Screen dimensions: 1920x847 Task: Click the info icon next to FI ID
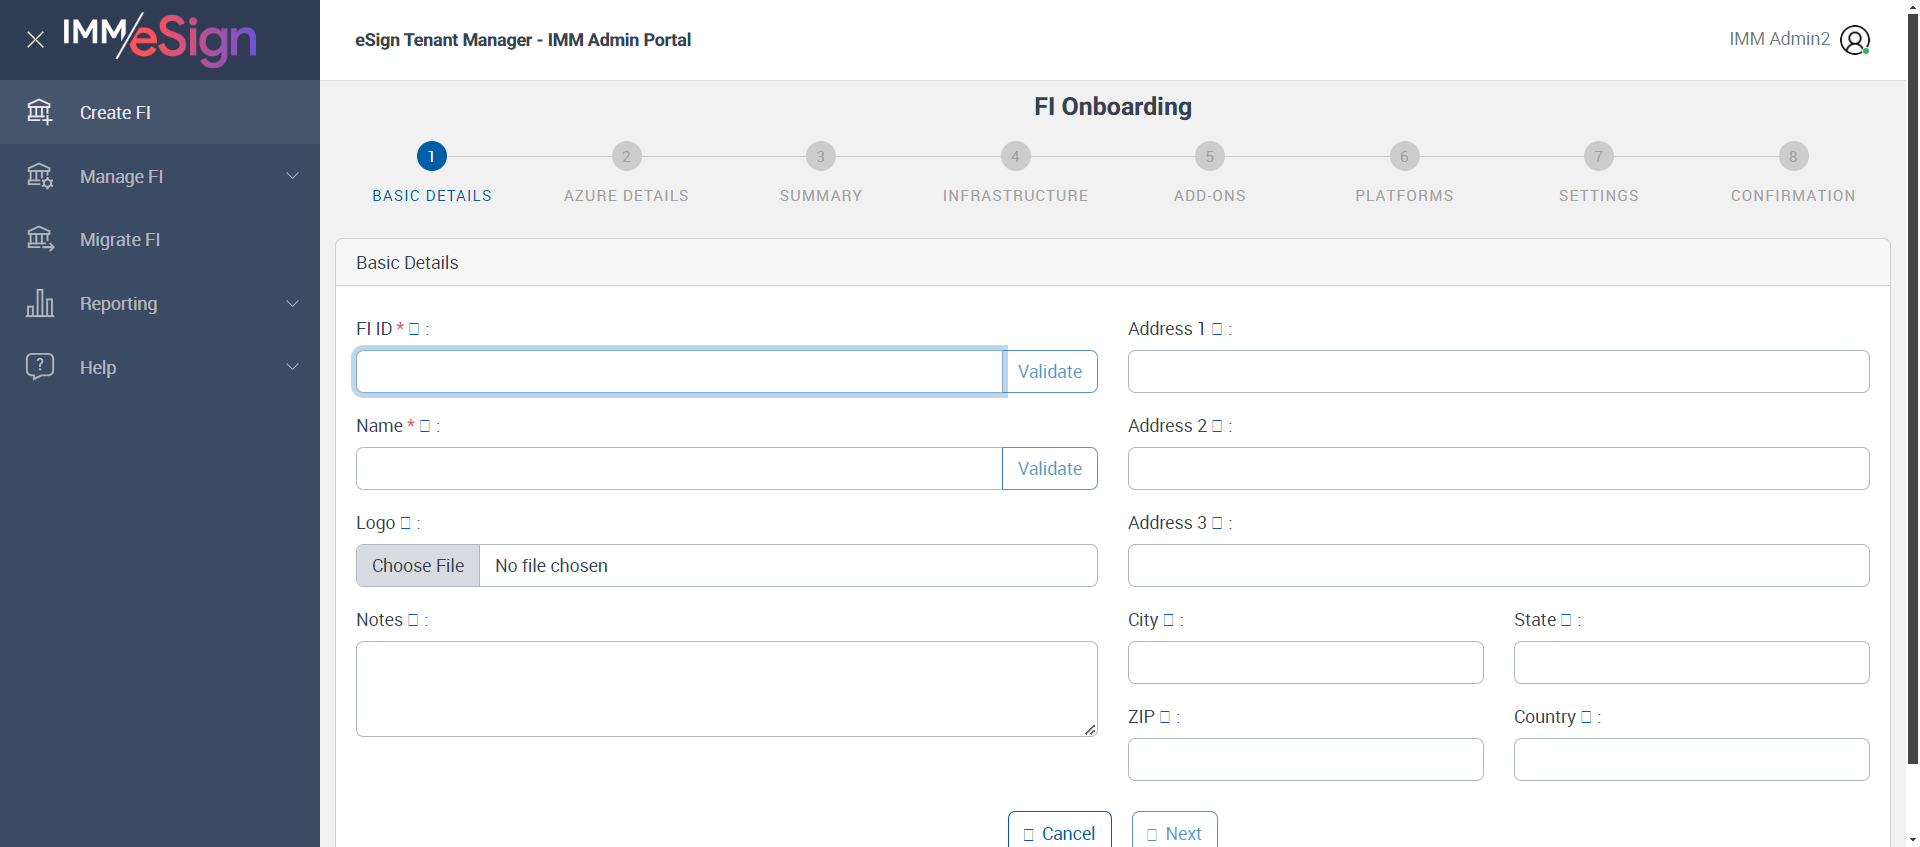(414, 329)
